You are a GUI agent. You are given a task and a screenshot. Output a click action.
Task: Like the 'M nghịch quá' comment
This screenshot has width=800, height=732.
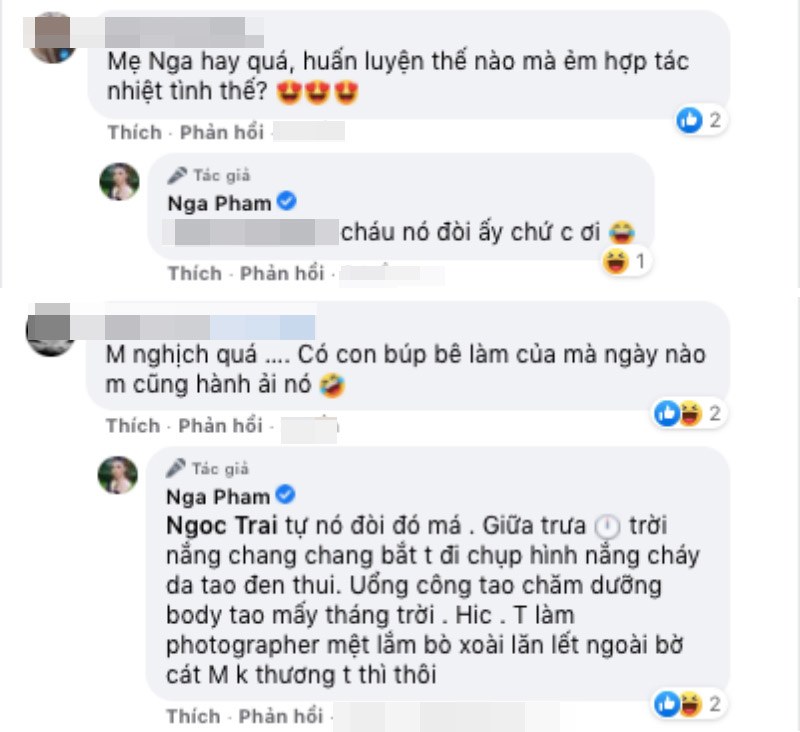click(x=133, y=425)
